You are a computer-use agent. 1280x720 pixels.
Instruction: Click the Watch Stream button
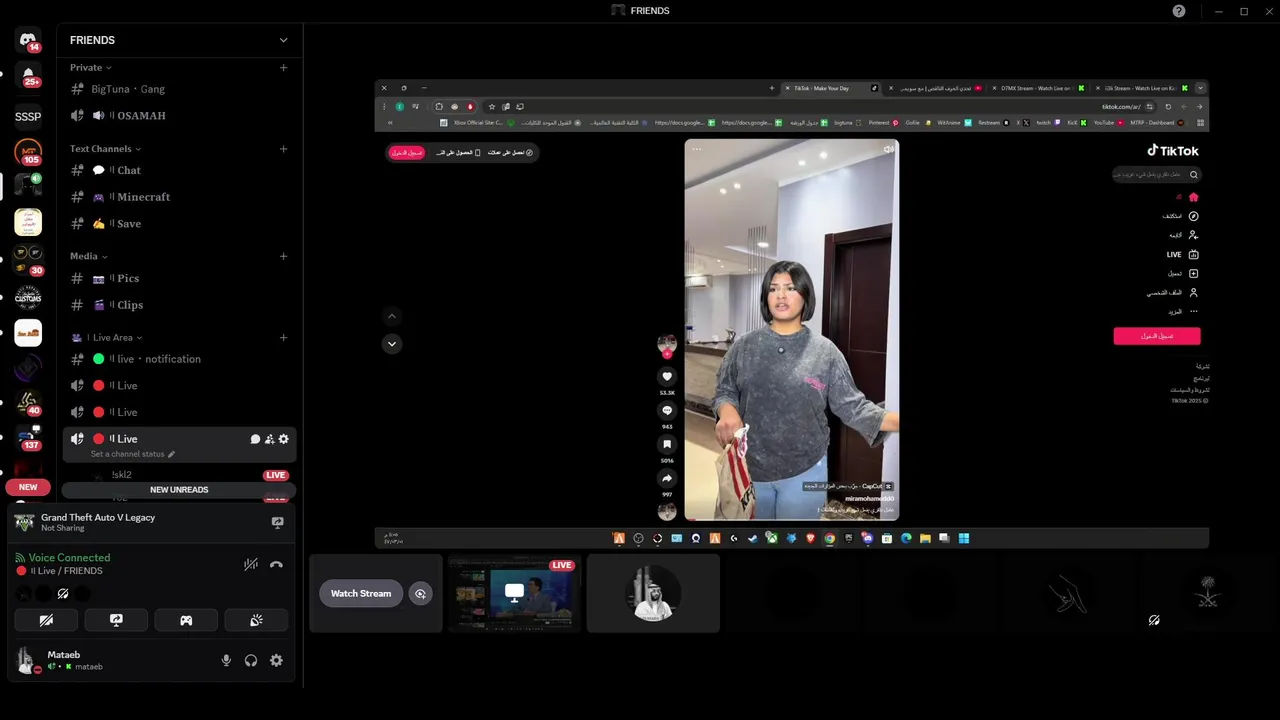pyautogui.click(x=361, y=594)
